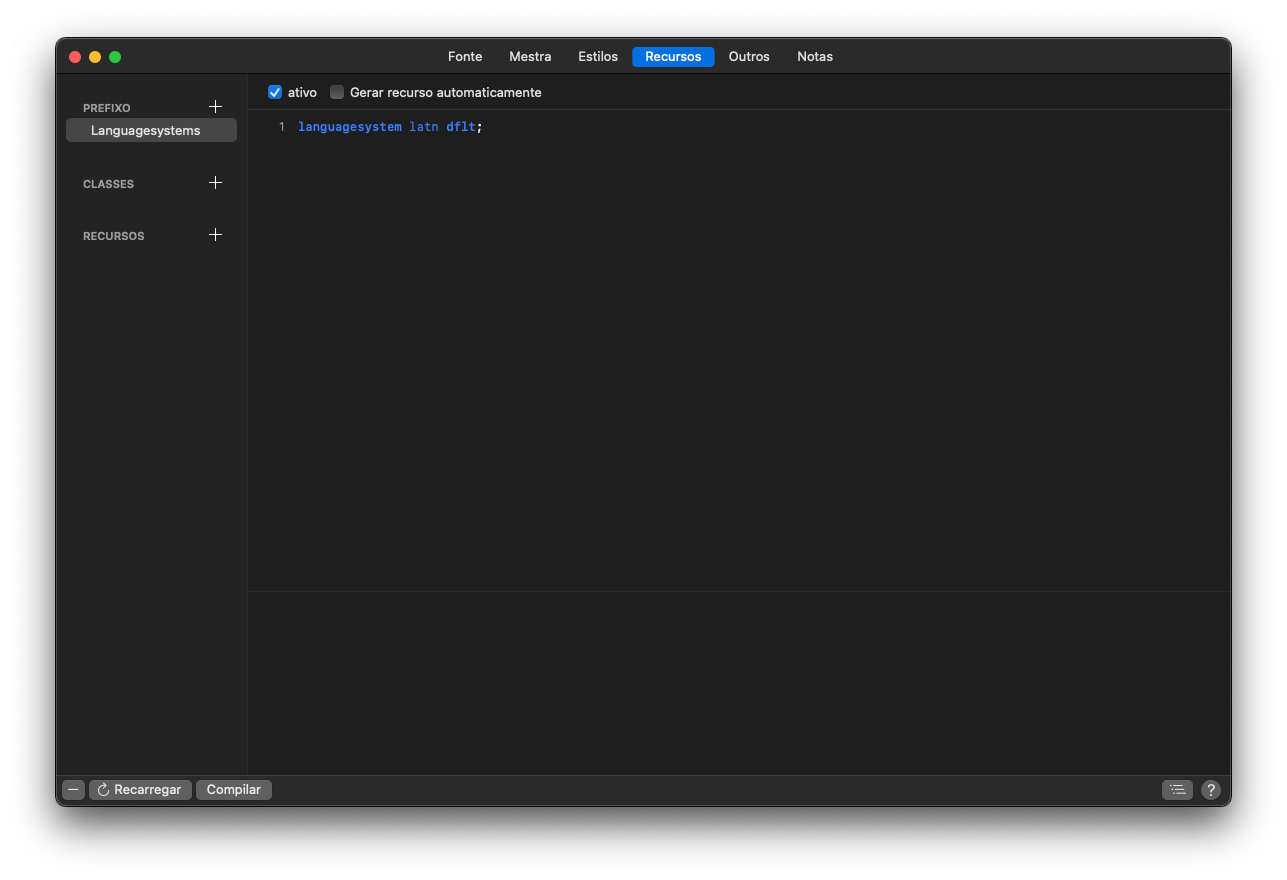Image resolution: width=1287 pixels, height=880 pixels.
Task: Click the plus icon next to Classes
Action: click(215, 183)
